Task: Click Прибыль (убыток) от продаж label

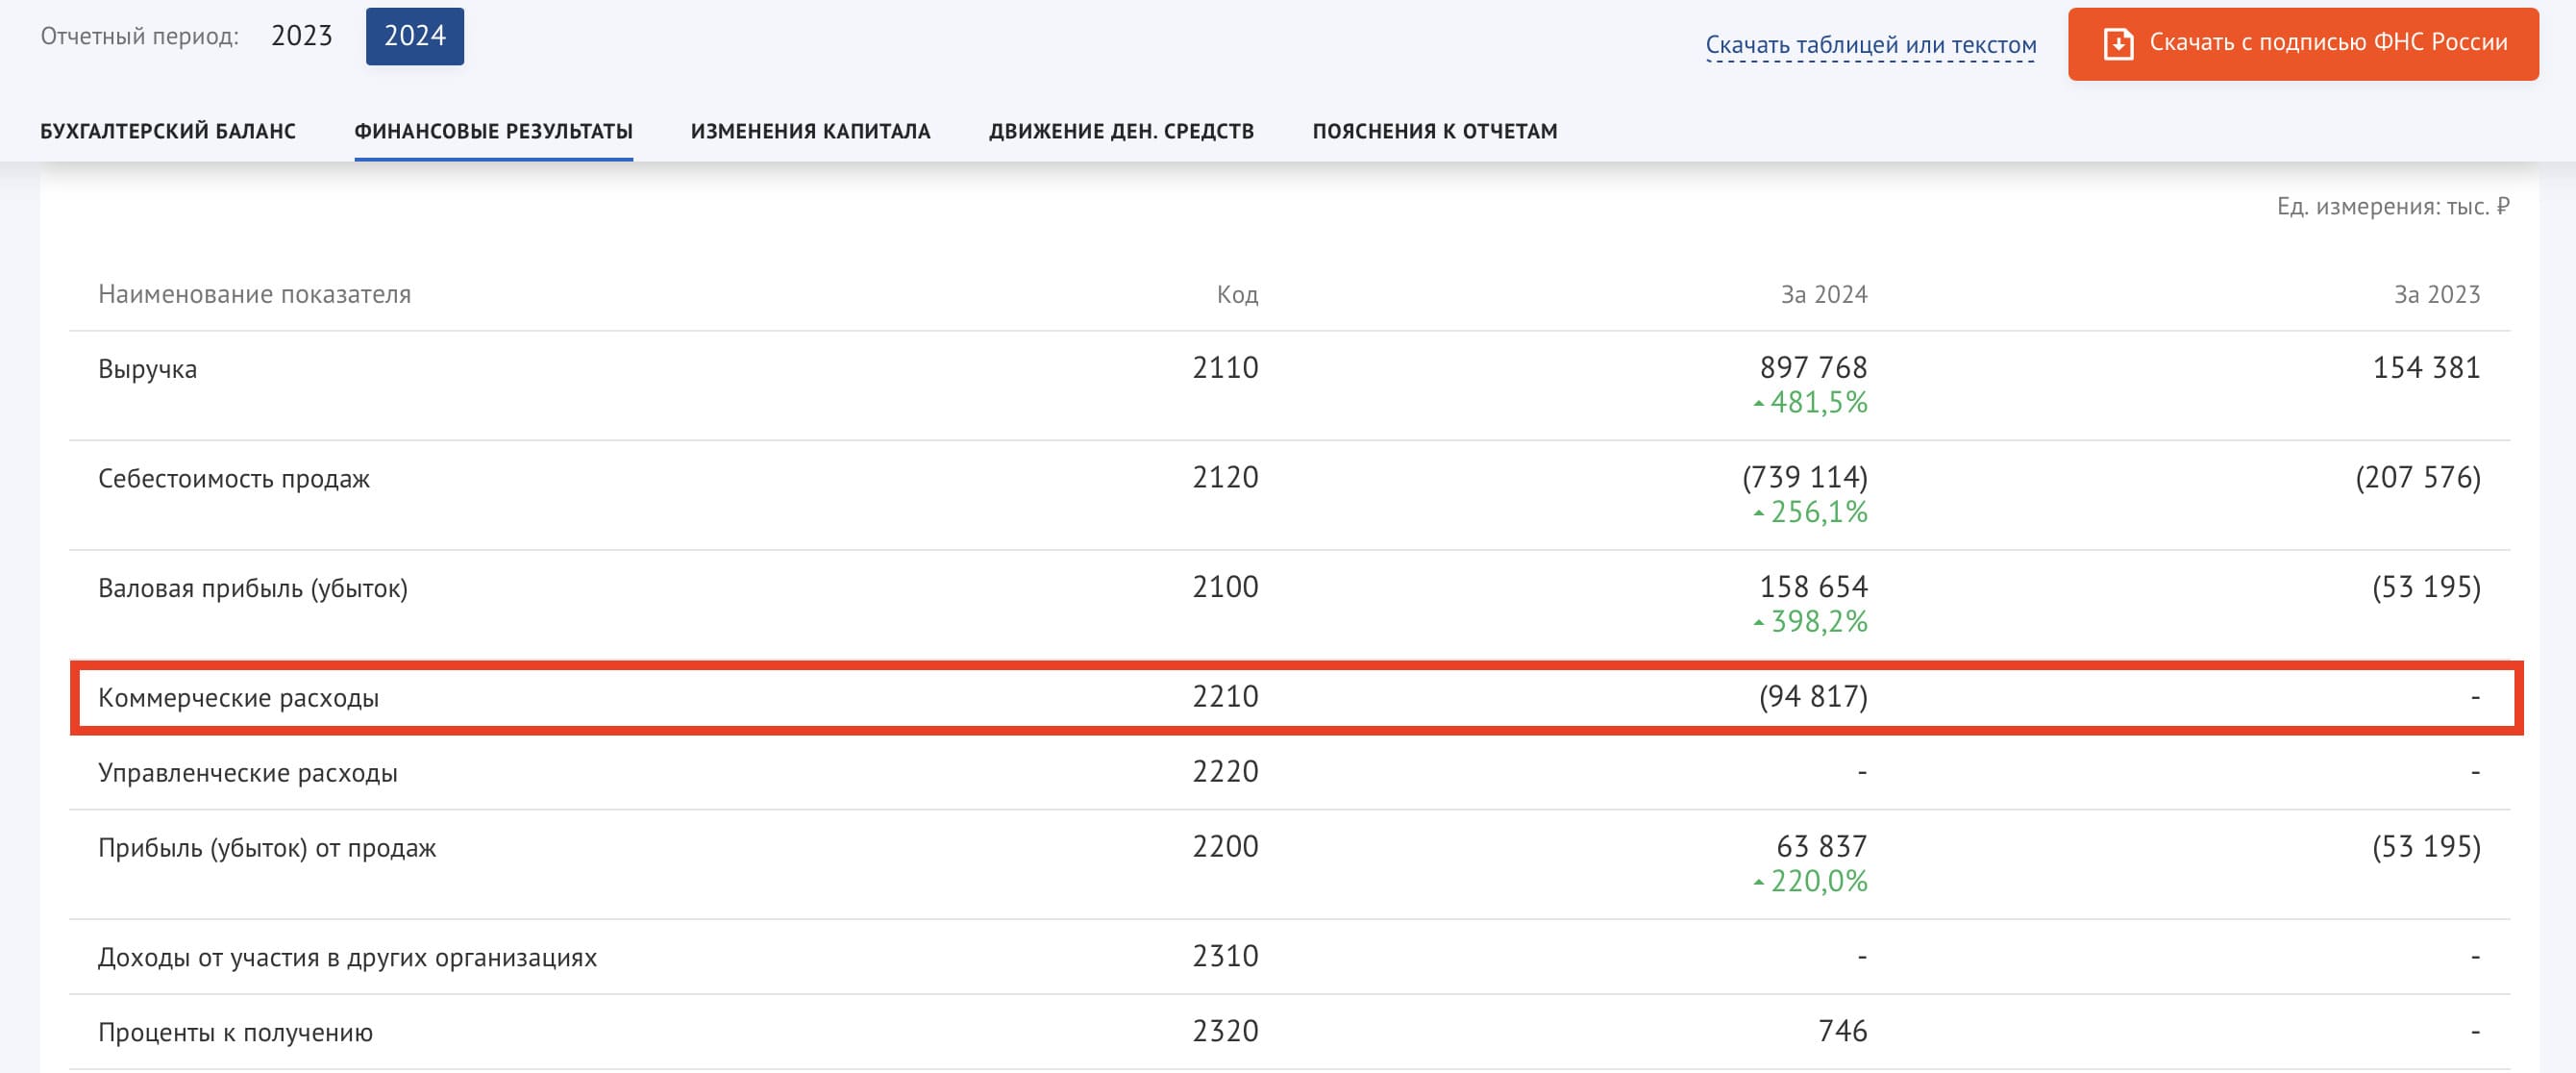Action: coord(267,848)
